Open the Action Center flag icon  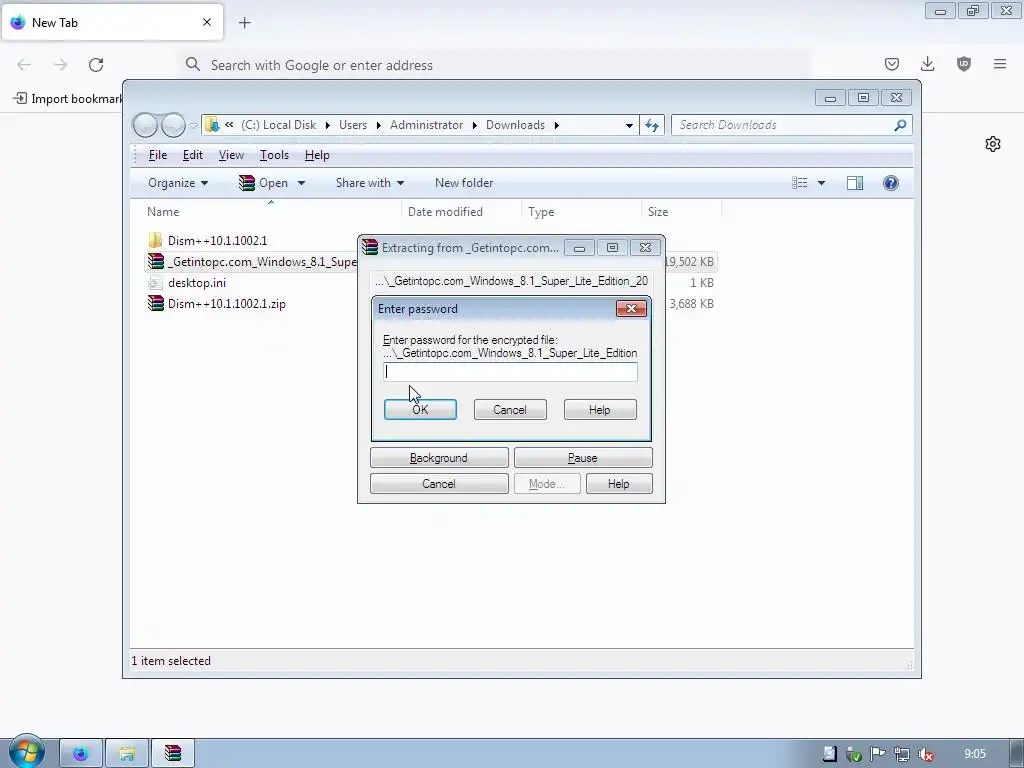pos(878,754)
